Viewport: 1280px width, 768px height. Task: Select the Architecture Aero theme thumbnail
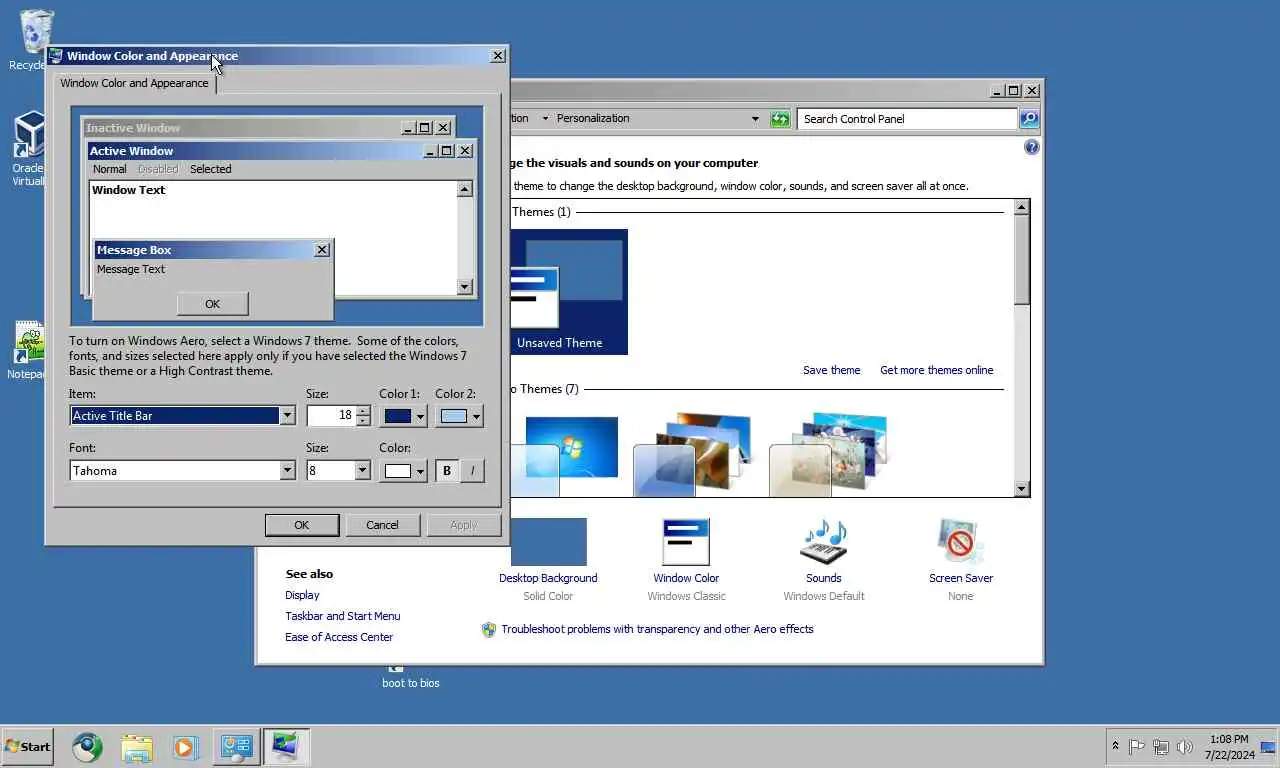pyautogui.click(x=691, y=455)
